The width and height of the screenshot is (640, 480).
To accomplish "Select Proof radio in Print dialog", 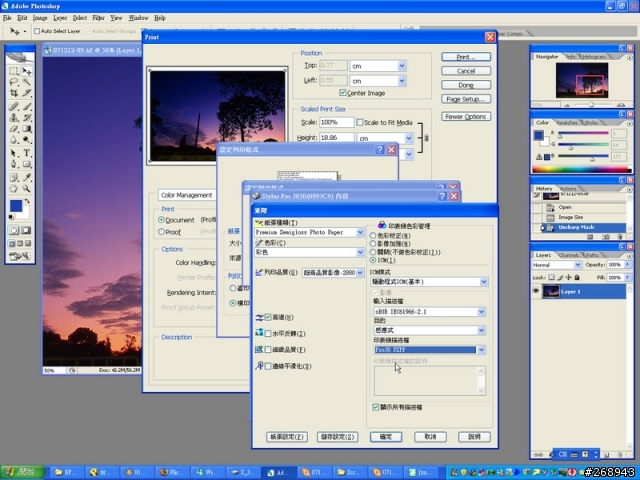I will pyautogui.click(x=161, y=231).
